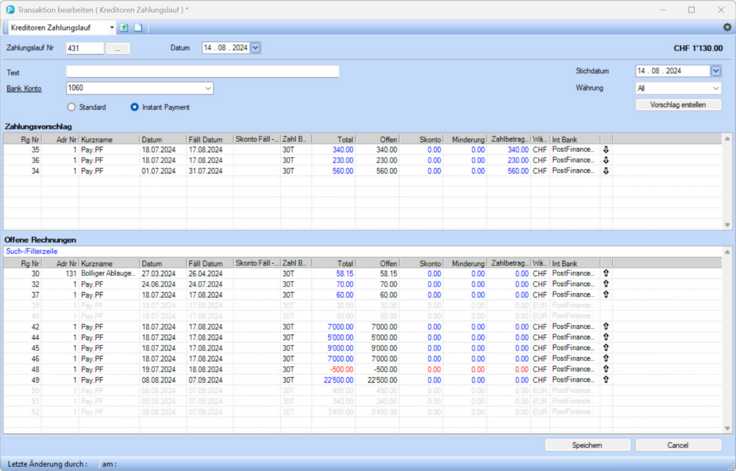Click up arrow on invoice 30 row
Screen dimensions: 736x471
(606, 273)
